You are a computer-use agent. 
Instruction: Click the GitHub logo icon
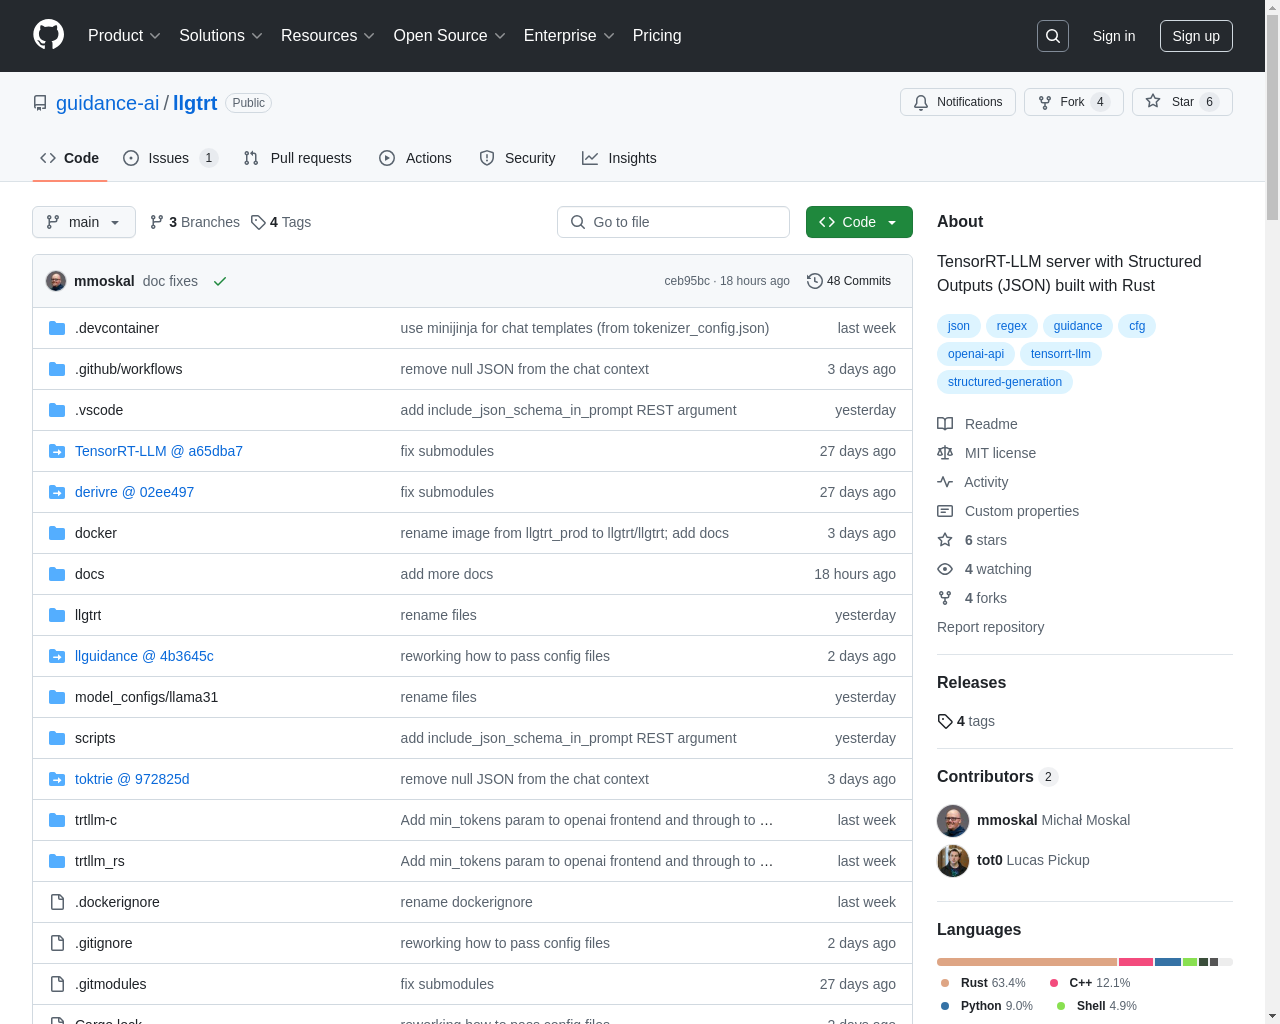(x=48, y=35)
